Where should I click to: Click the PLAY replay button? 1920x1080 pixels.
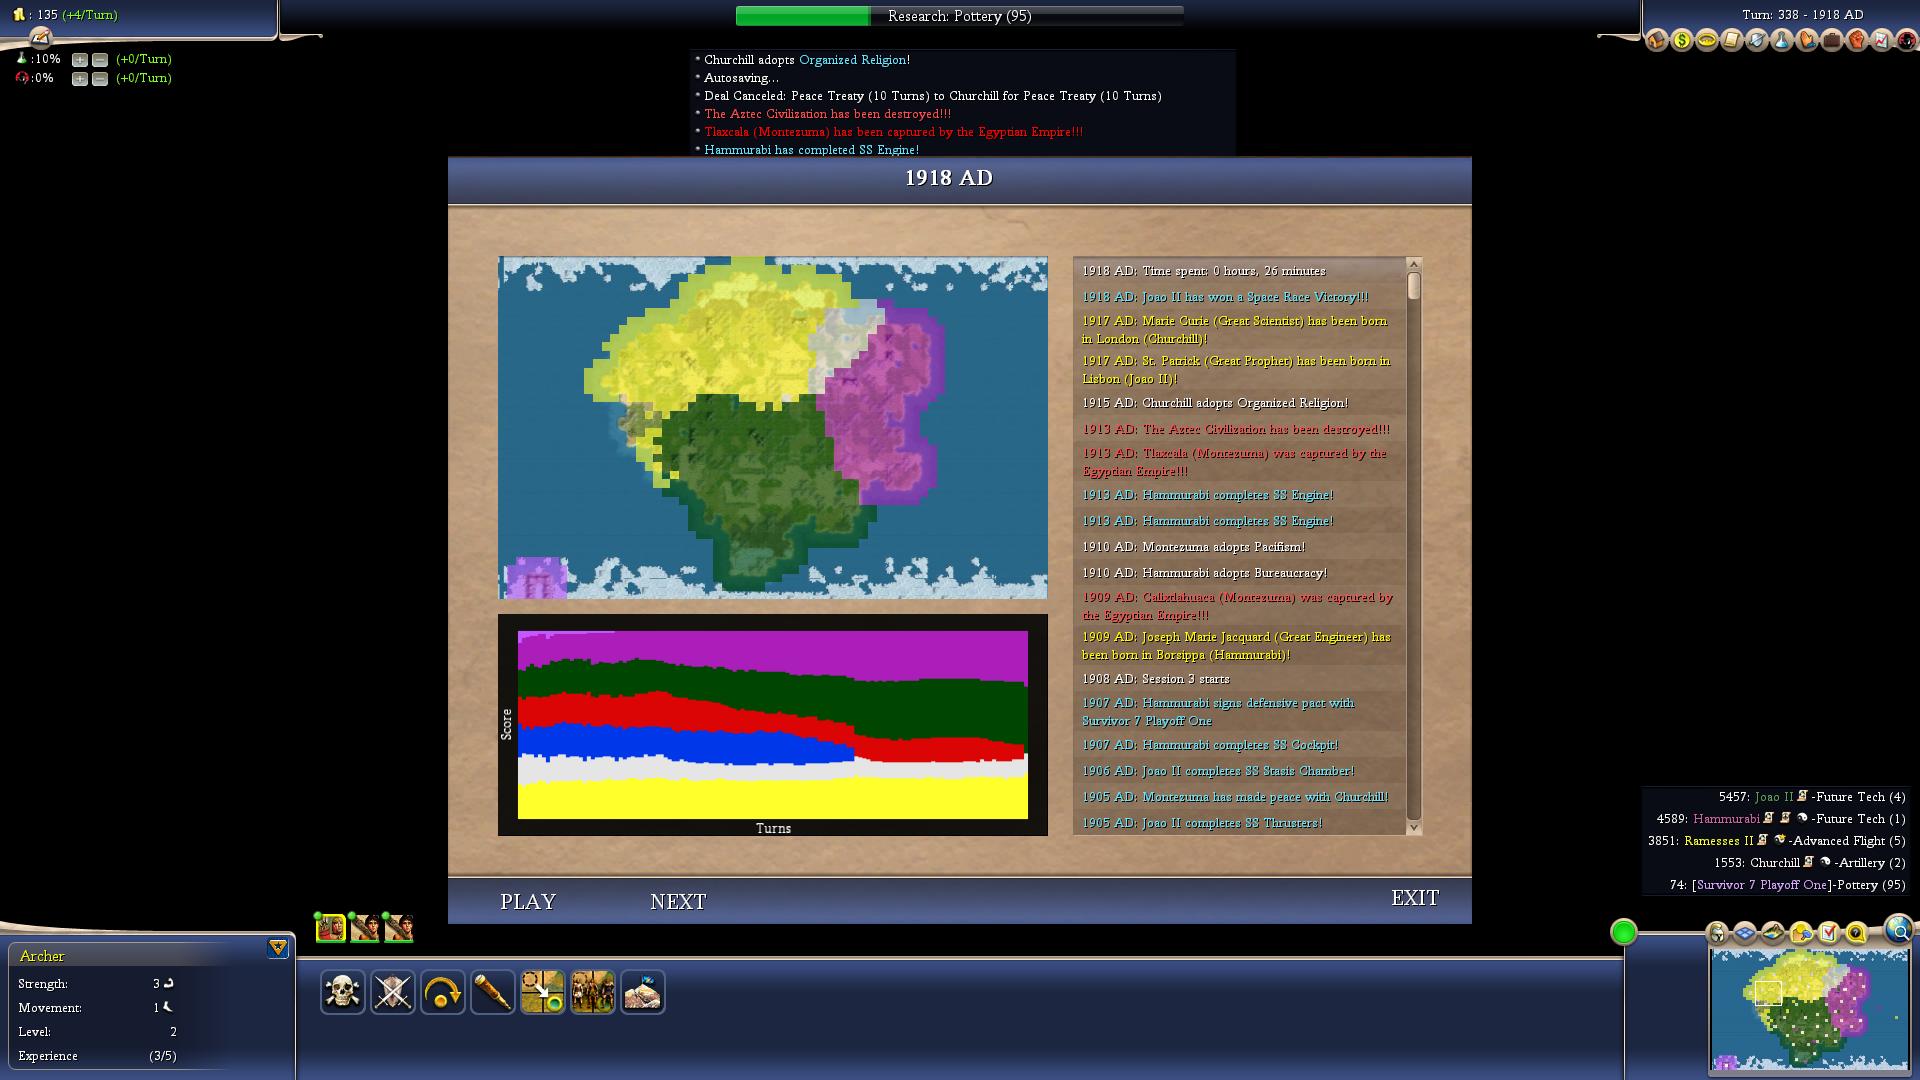(x=528, y=901)
